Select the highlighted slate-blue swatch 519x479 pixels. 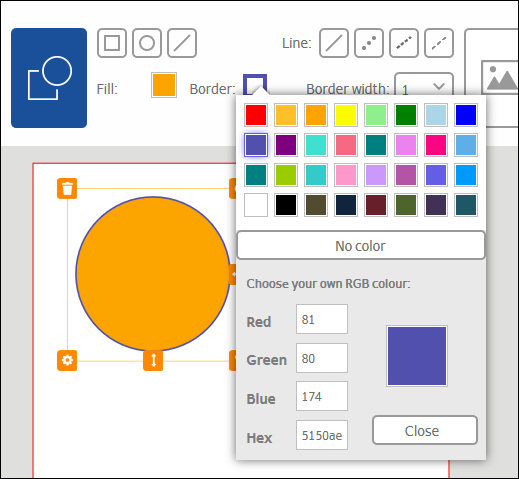tap(256, 145)
